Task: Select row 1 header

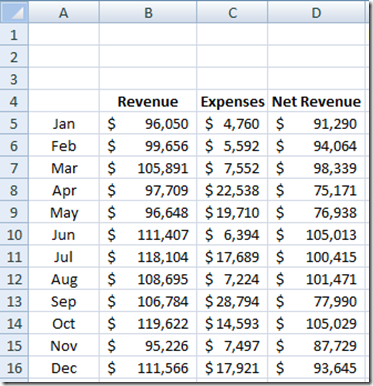Action: [x=14, y=34]
